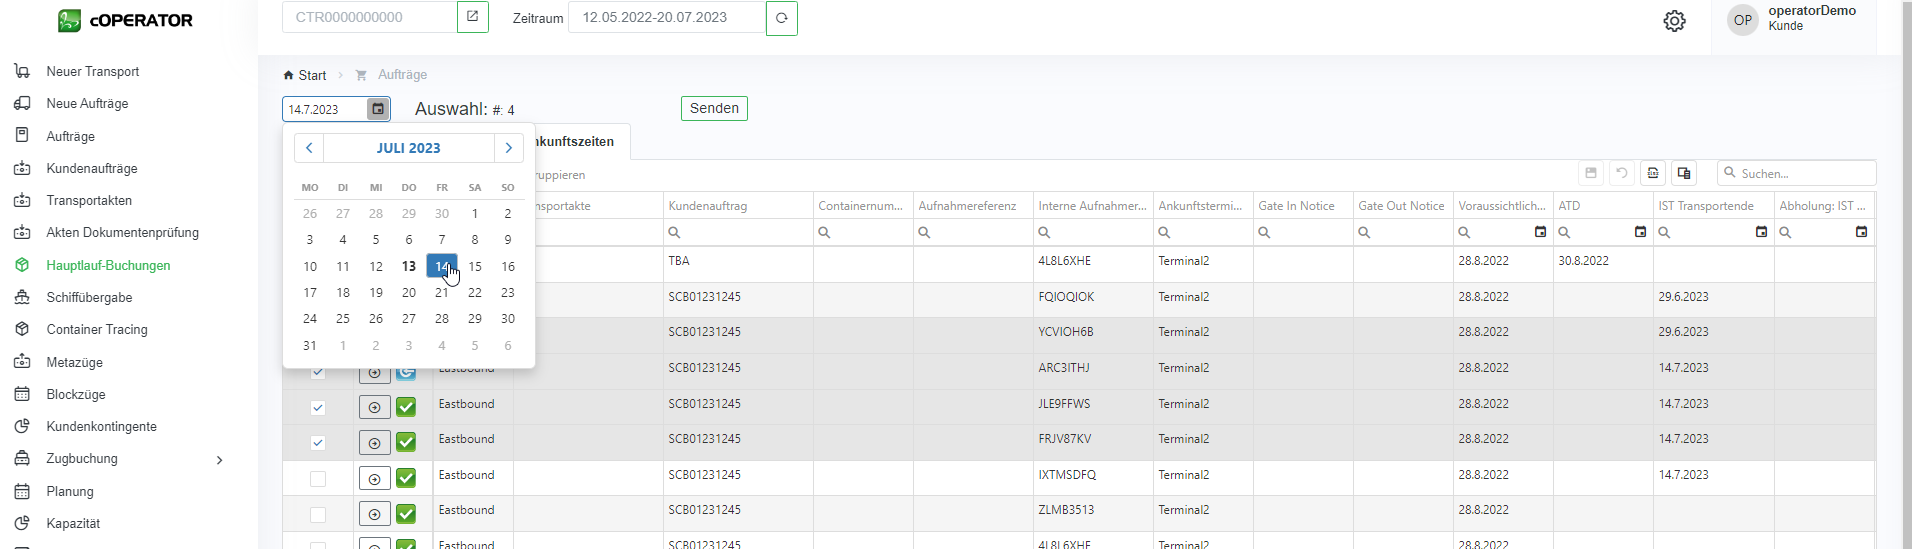Open arrow button in row JLE9FFWS
Image resolution: width=1912 pixels, height=549 pixels.
pyautogui.click(x=374, y=407)
